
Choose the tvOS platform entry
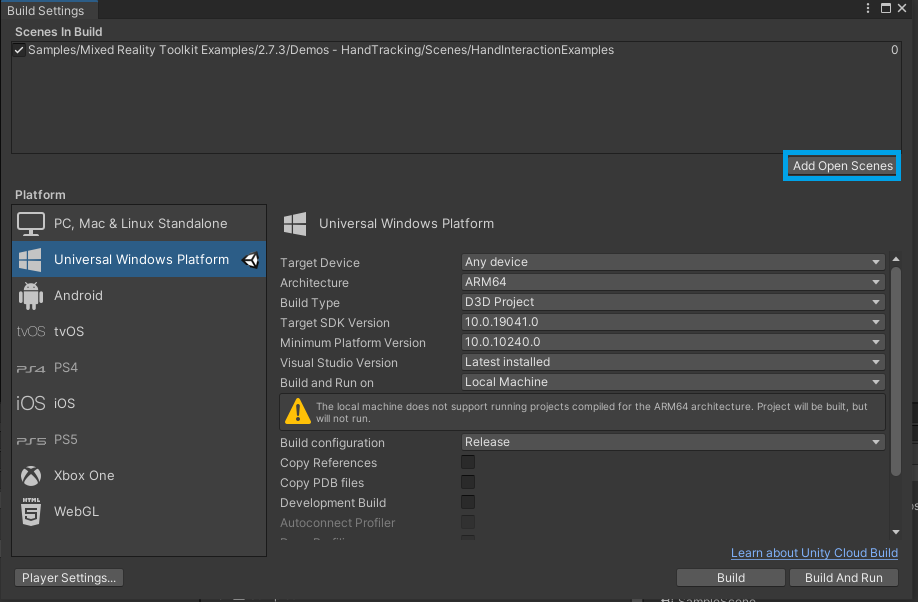139,331
